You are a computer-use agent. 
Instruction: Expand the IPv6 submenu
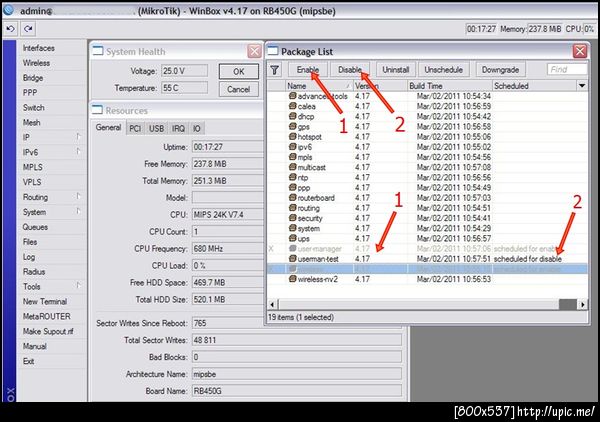(x=78, y=152)
